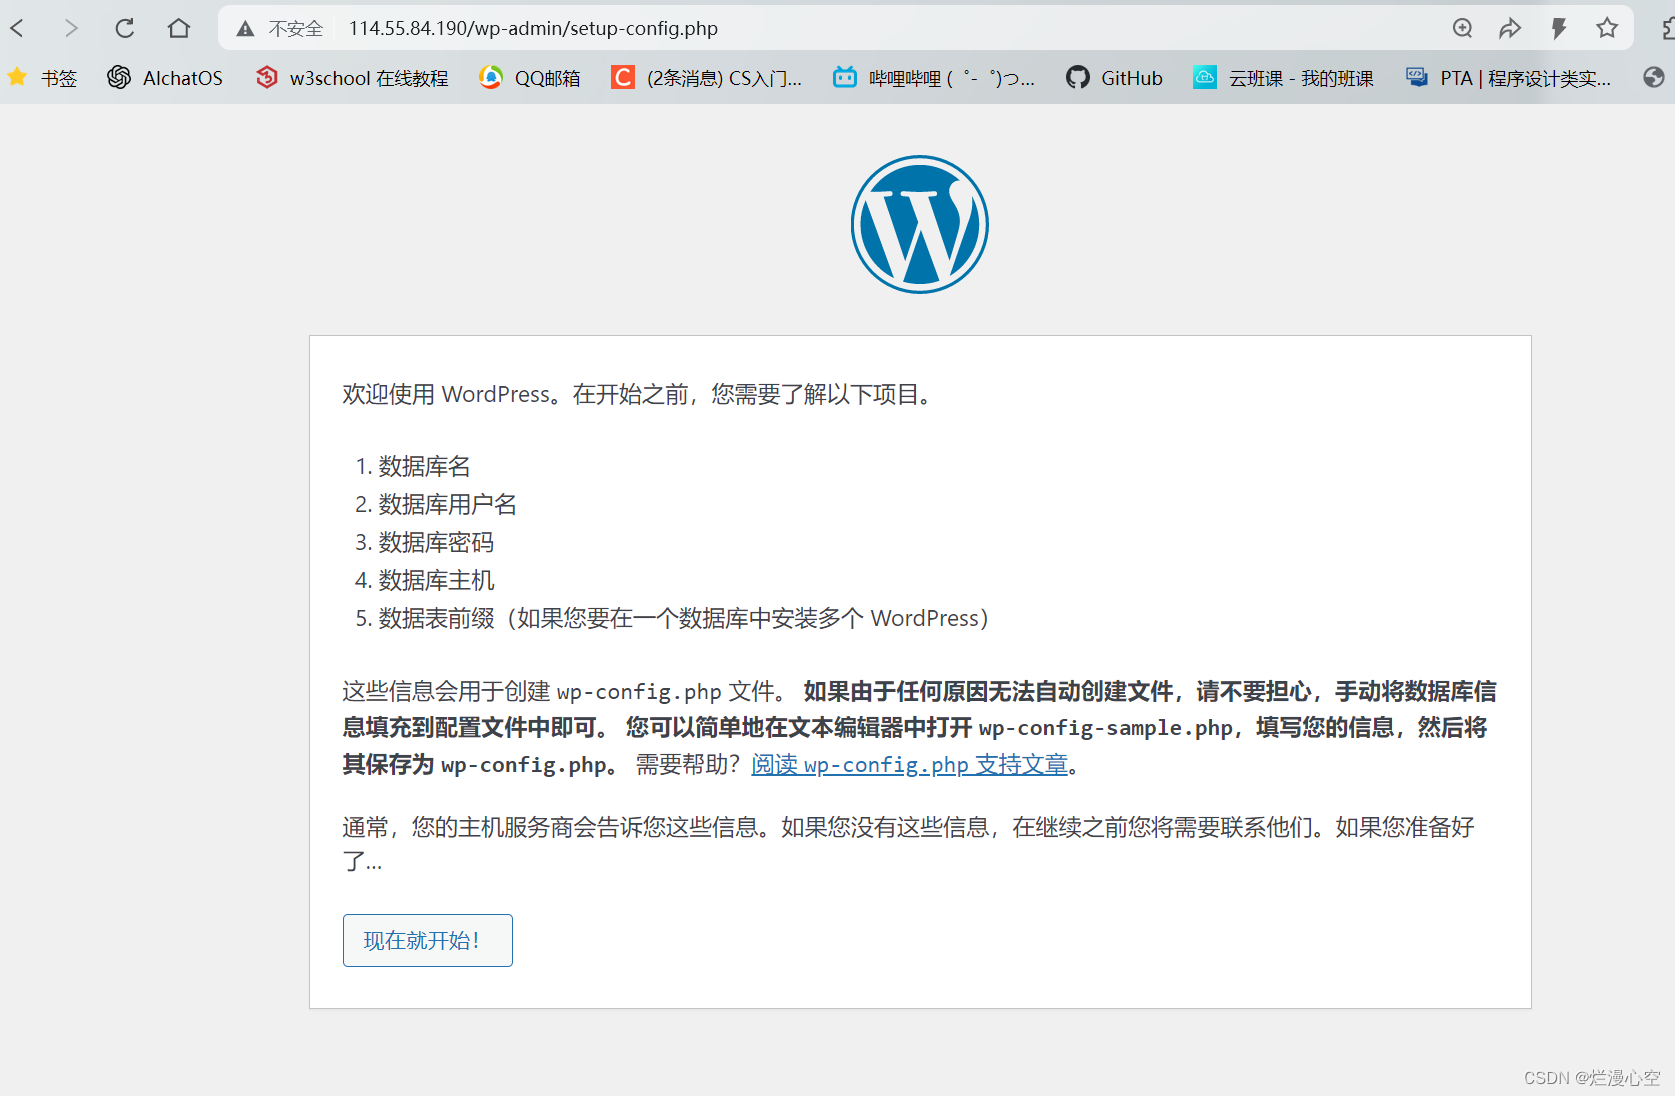Open the w3school 在线教程 bookmark

pyautogui.click(x=351, y=77)
